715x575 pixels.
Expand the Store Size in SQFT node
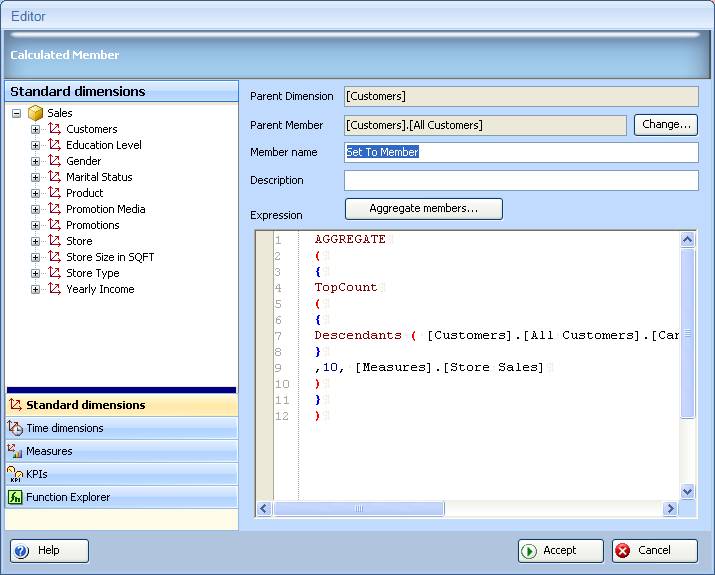(x=35, y=257)
